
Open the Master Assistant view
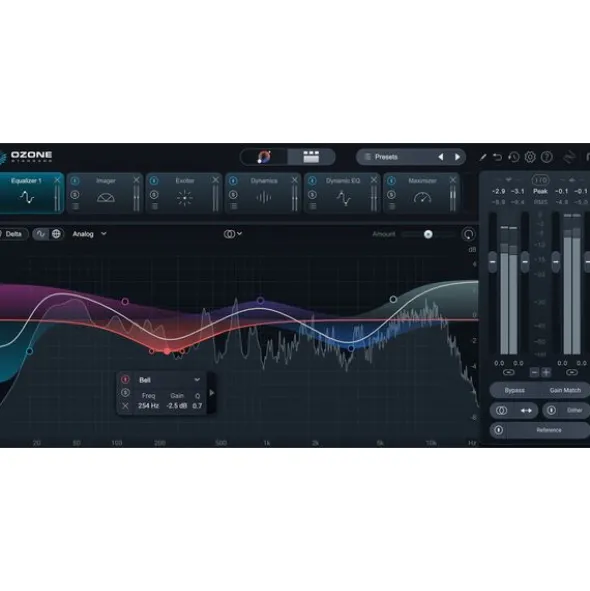coord(264,157)
